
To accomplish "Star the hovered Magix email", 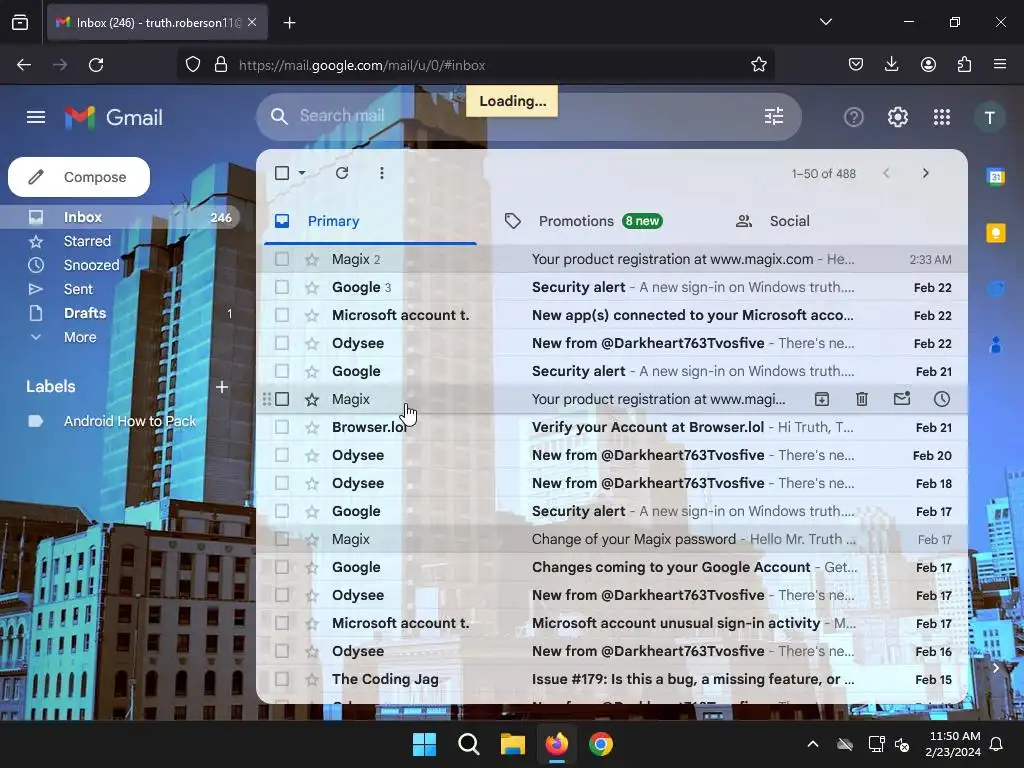I will 312,399.
